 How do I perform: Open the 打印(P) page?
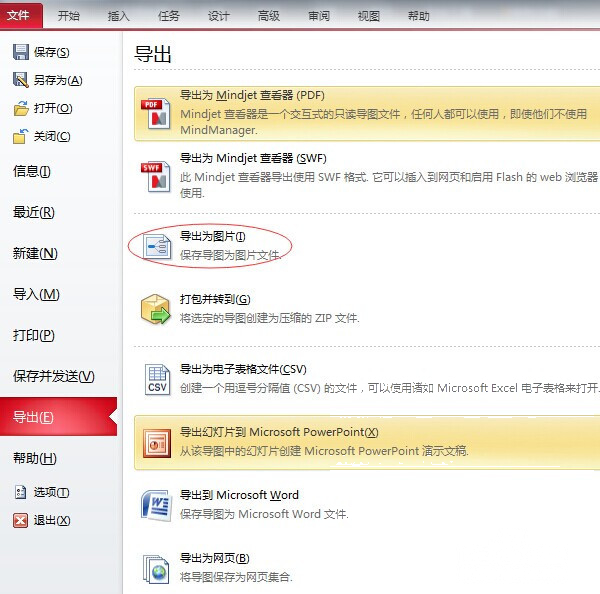(x=34, y=335)
